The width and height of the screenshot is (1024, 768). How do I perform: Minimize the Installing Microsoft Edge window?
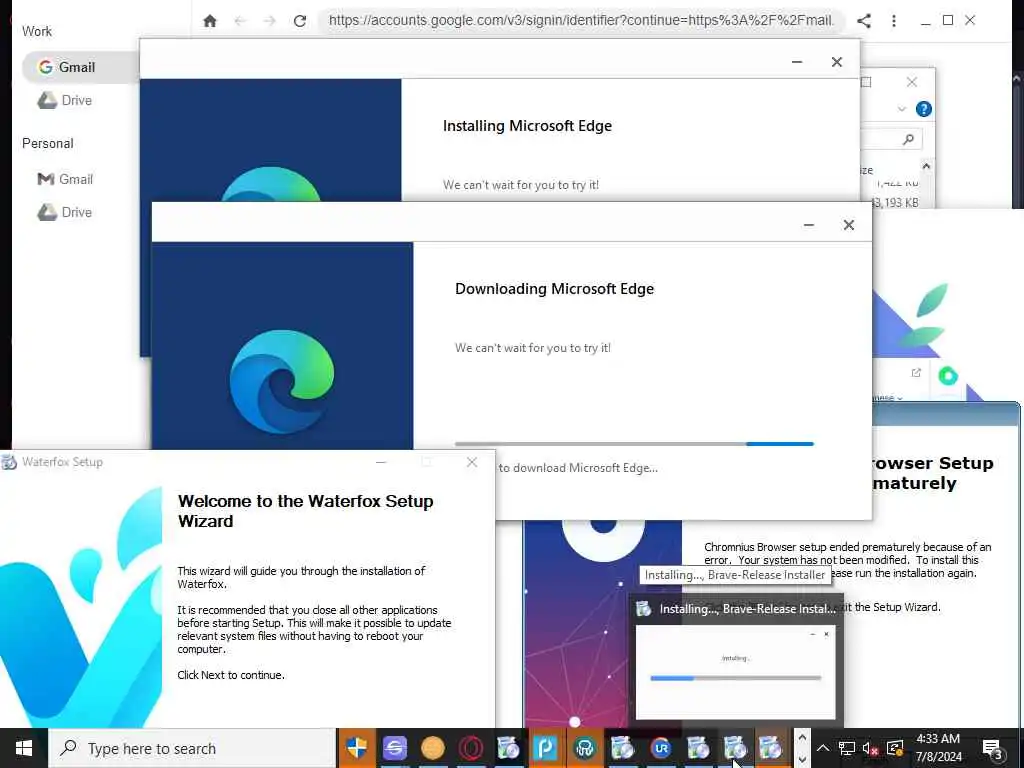pos(797,62)
